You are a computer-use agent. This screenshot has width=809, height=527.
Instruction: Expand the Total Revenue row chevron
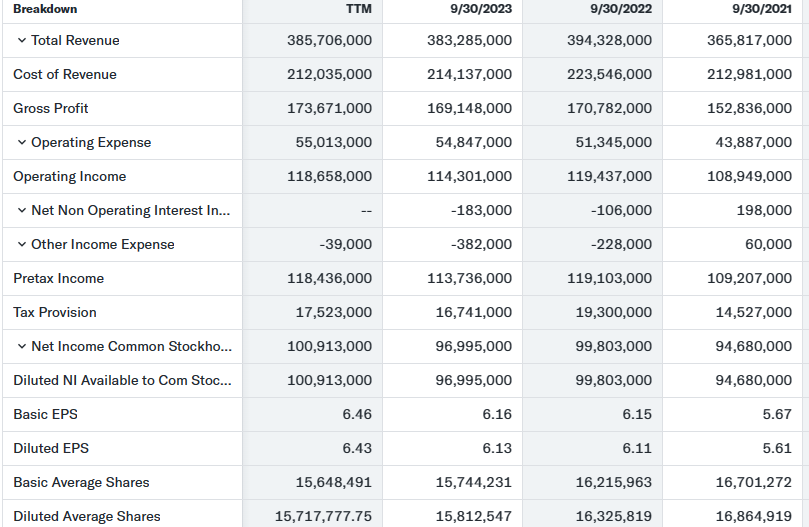[x=22, y=40]
